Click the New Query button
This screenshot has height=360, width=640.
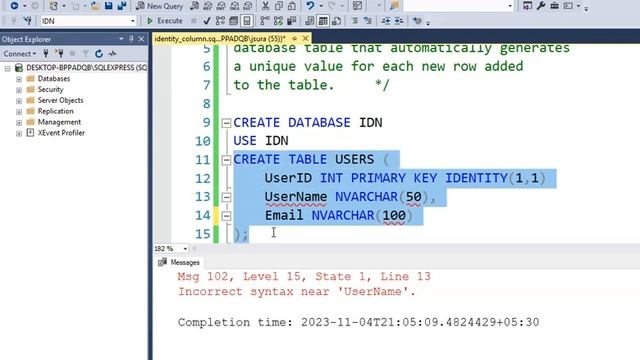pyautogui.click(x=159, y=6)
